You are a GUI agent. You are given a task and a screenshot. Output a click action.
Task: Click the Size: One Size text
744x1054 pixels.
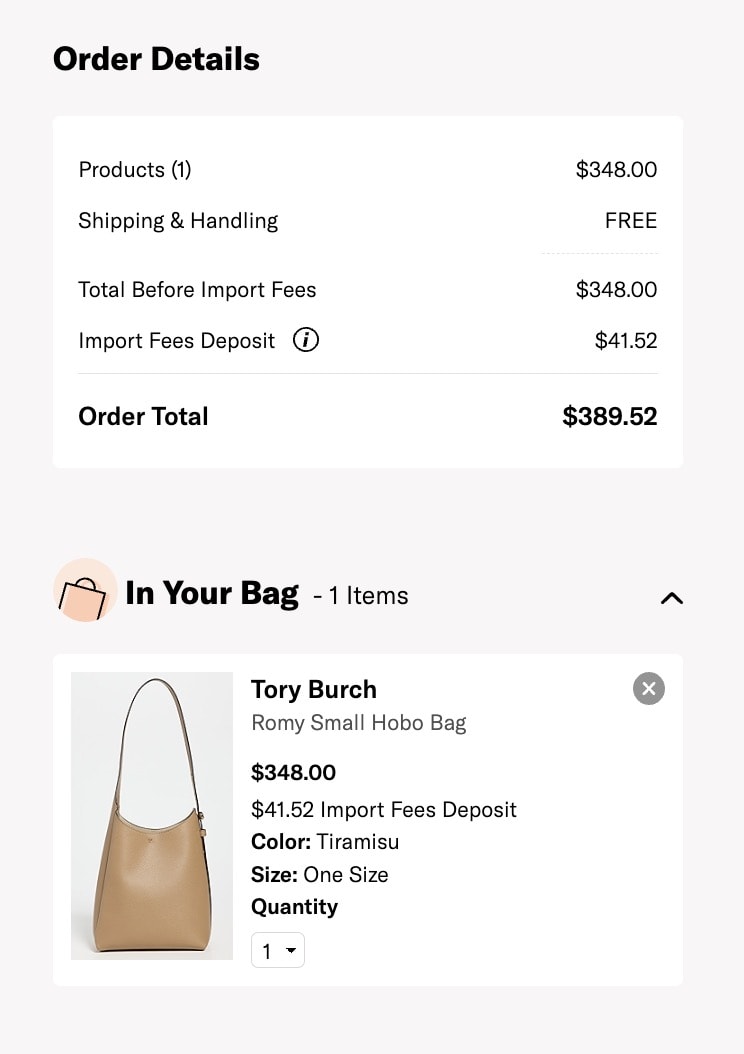[x=319, y=875]
